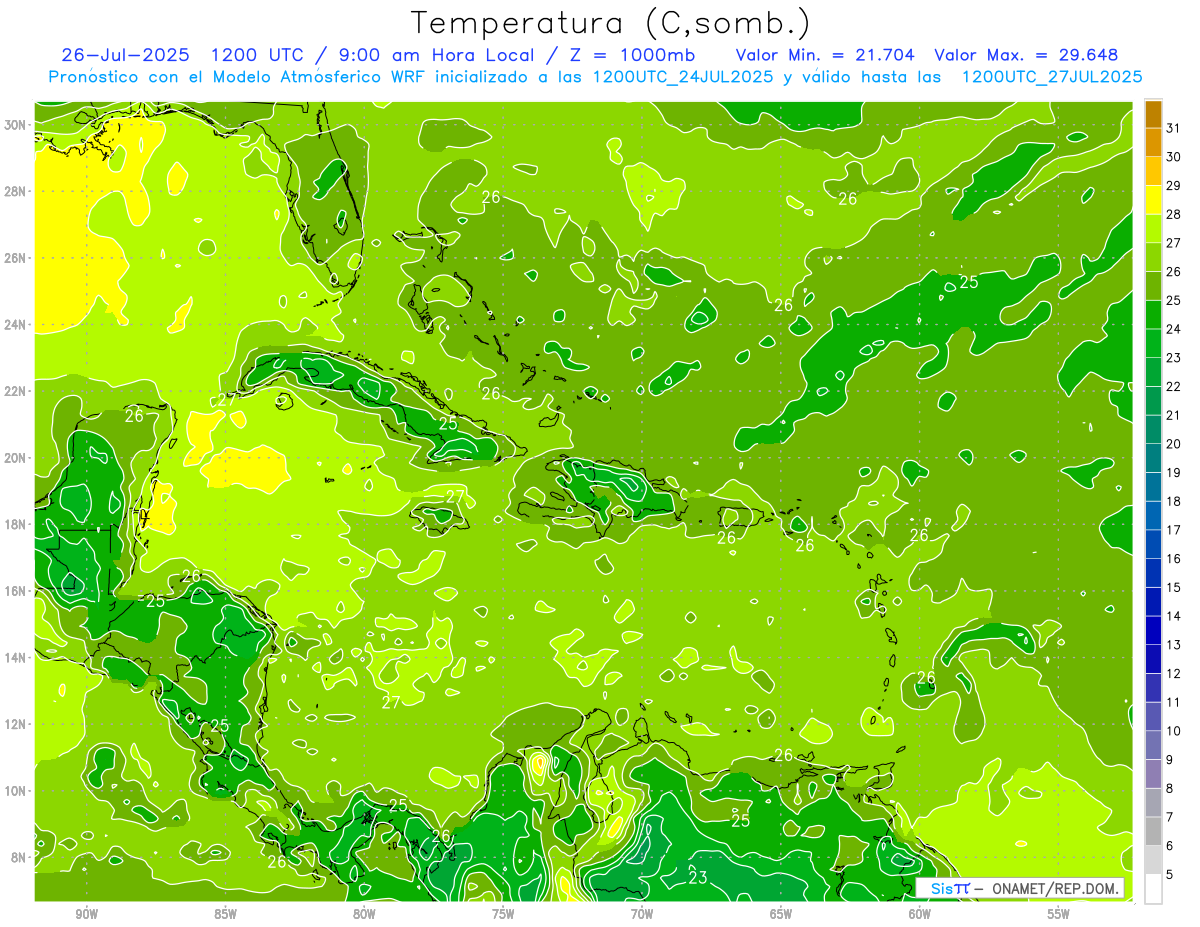Click the color scale label '9'
This screenshot has width=1200, height=927.
(x=1169, y=759)
